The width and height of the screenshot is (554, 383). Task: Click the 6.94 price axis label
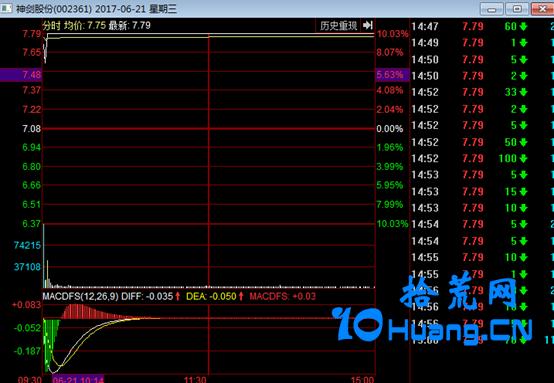coord(31,147)
